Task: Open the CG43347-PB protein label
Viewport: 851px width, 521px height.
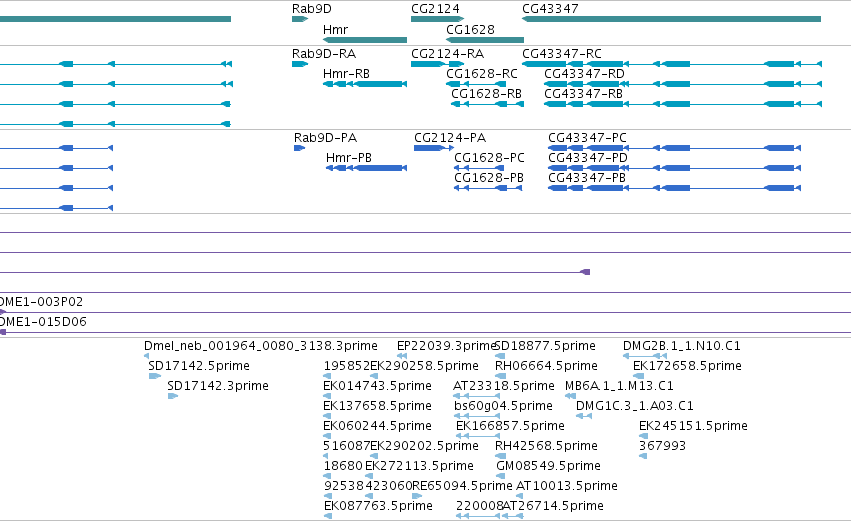Action: click(x=587, y=178)
